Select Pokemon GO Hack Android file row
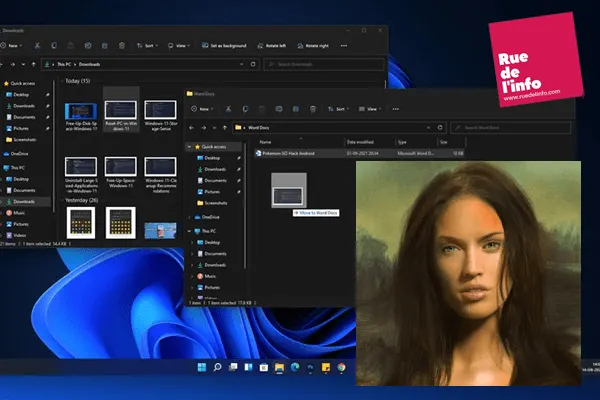This screenshot has height=400, width=600. [359, 153]
